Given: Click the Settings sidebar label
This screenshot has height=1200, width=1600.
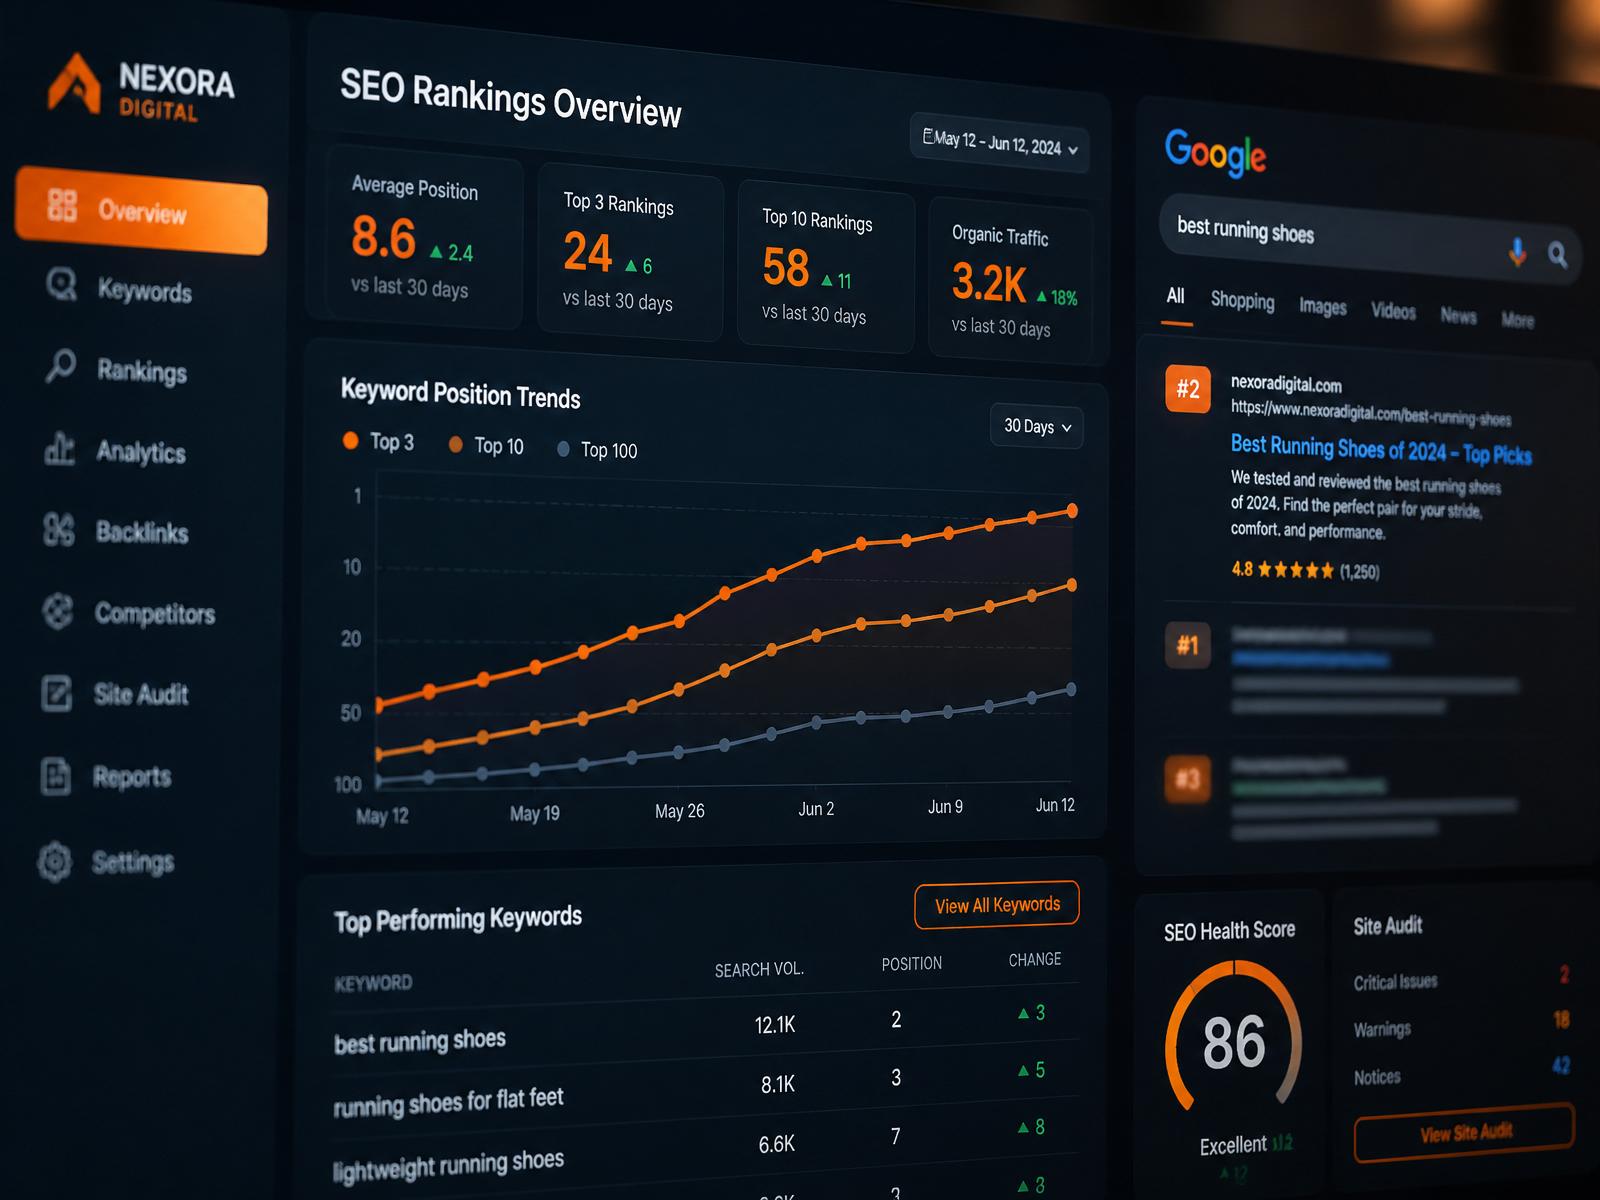Looking at the screenshot, I should point(133,862).
